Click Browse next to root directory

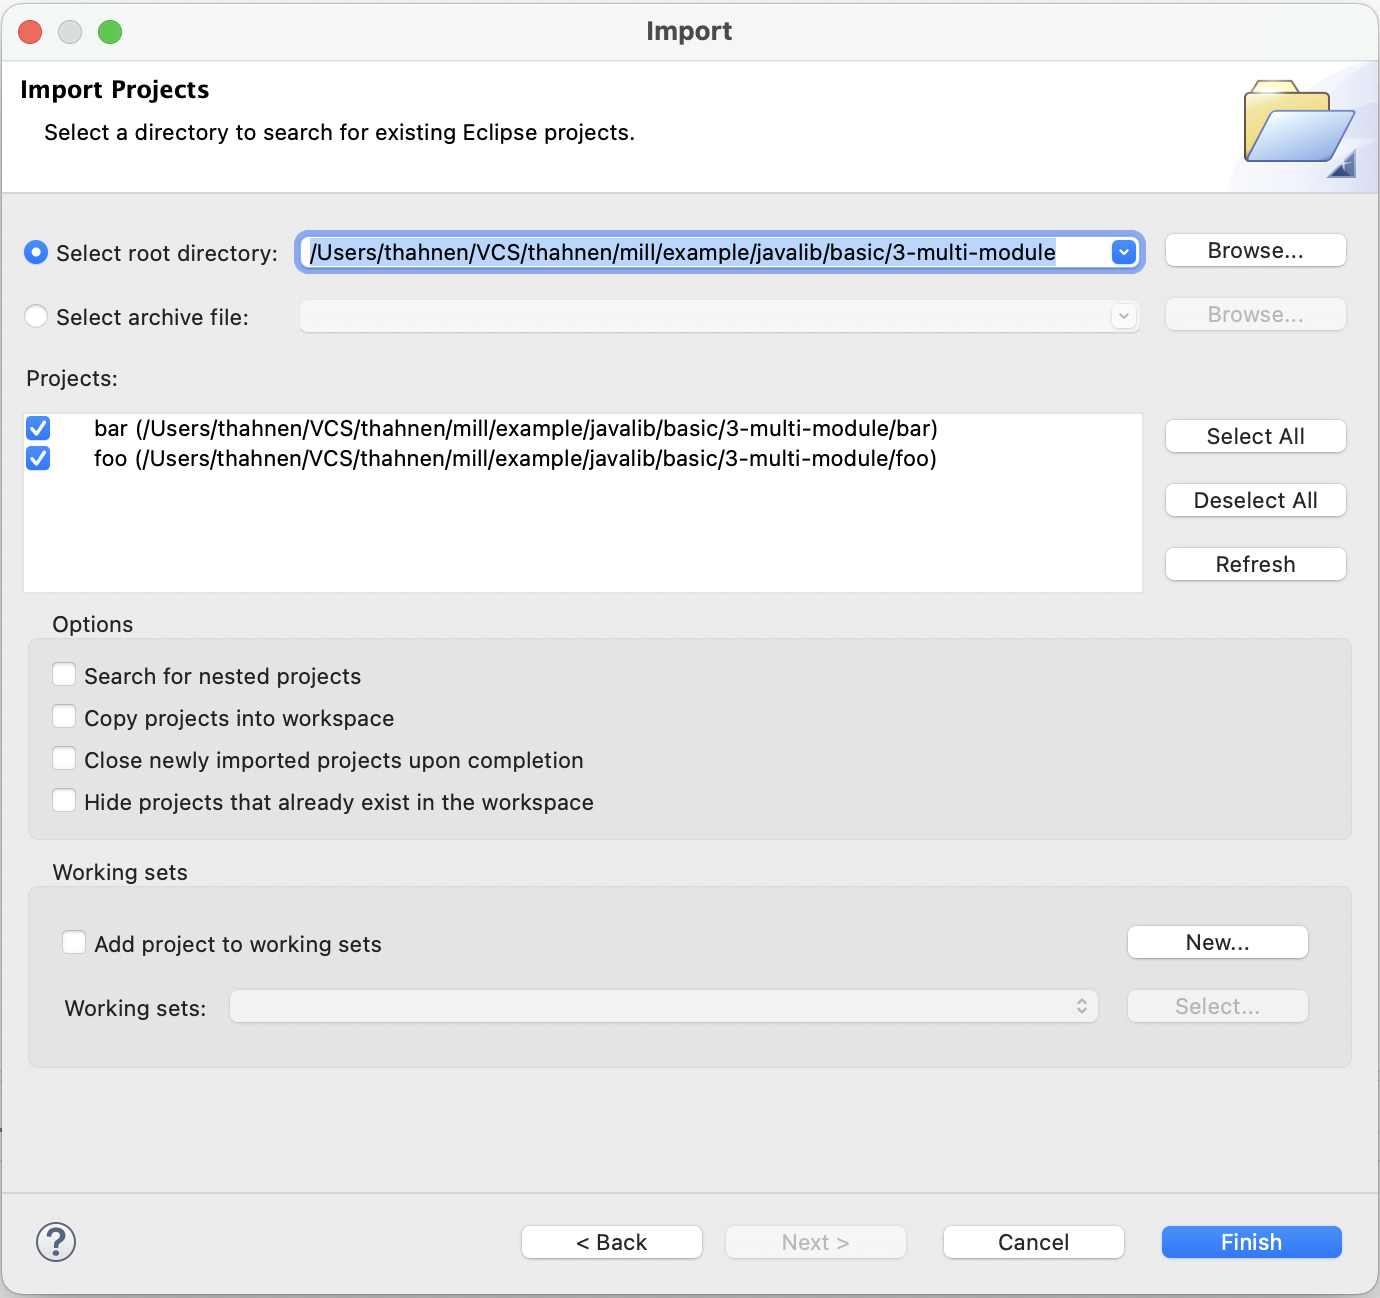coord(1255,250)
